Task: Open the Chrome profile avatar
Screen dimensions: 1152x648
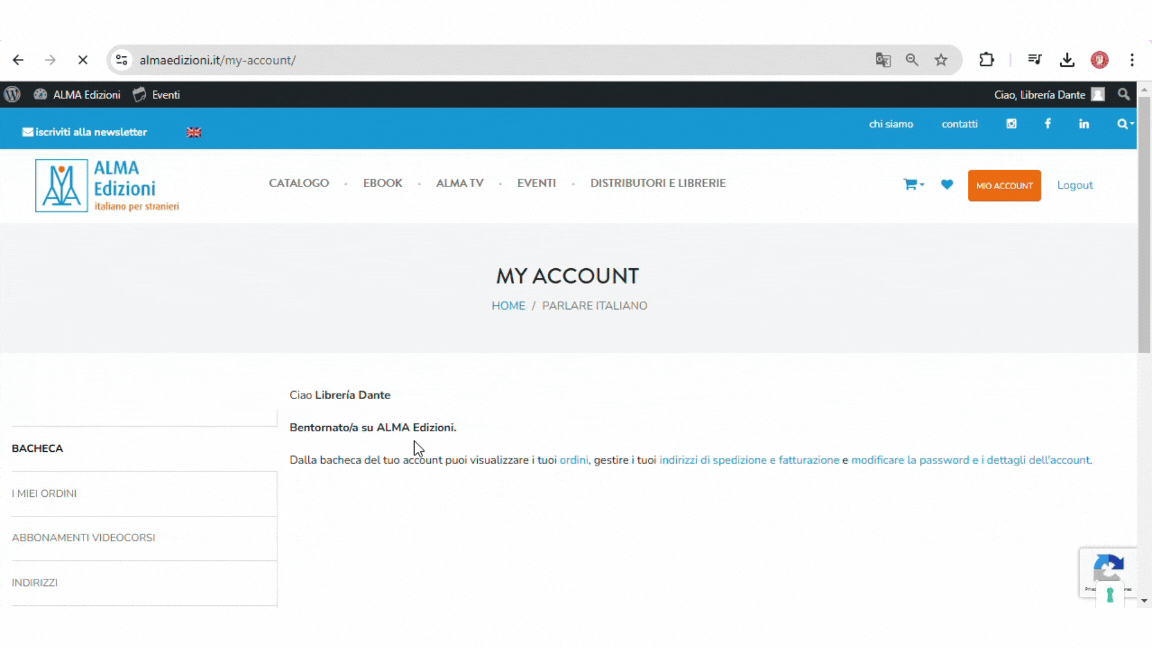Action: pos(1100,60)
